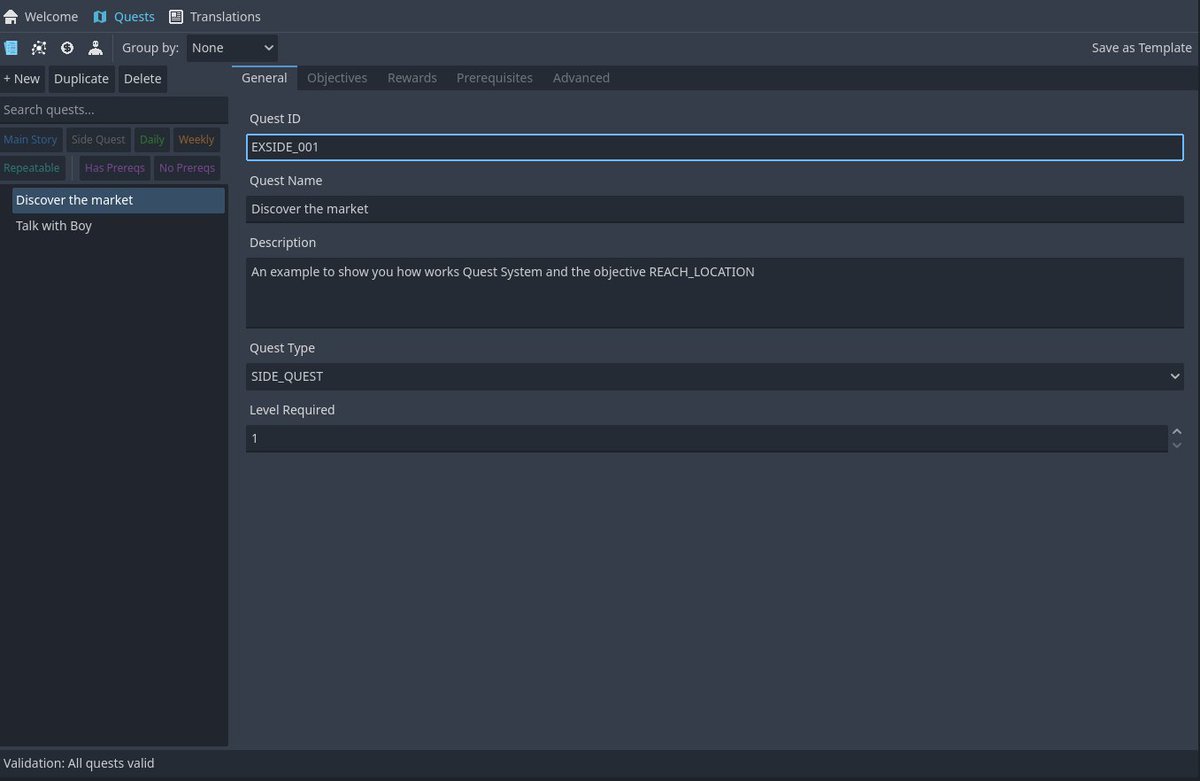Open the Translations tab
The image size is (1200, 781).
[215, 17]
